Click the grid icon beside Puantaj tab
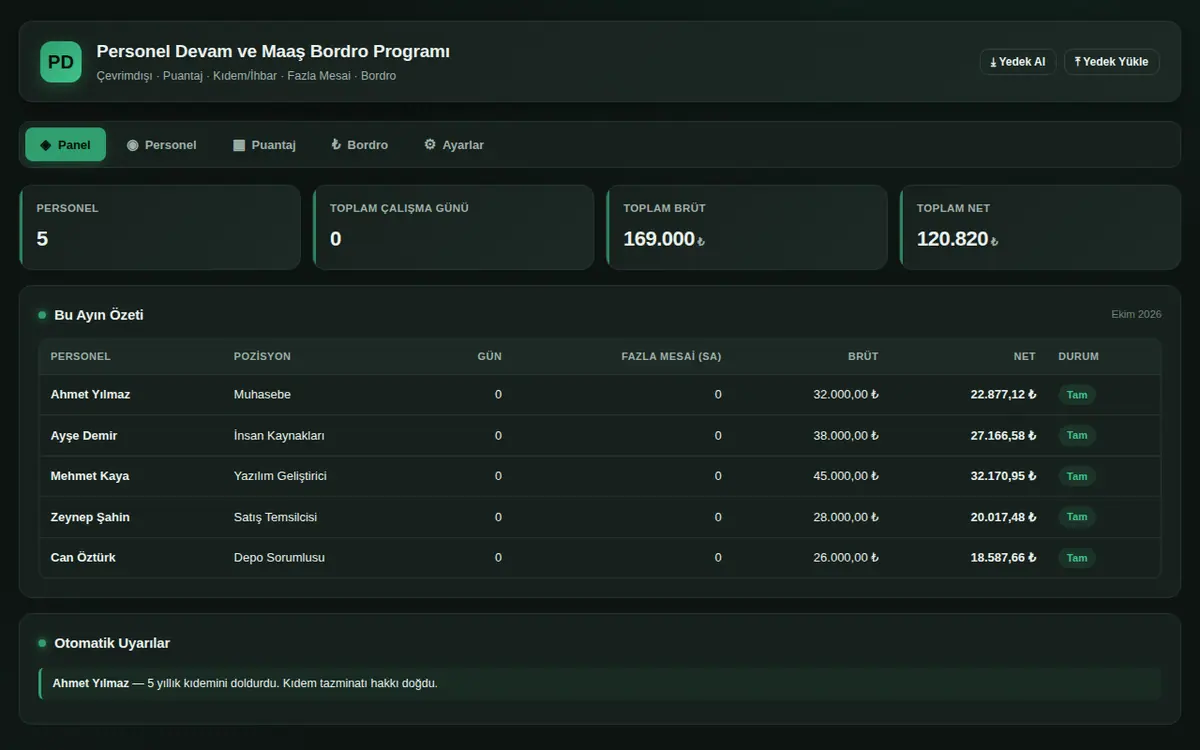This screenshot has width=1200, height=750. (239, 145)
